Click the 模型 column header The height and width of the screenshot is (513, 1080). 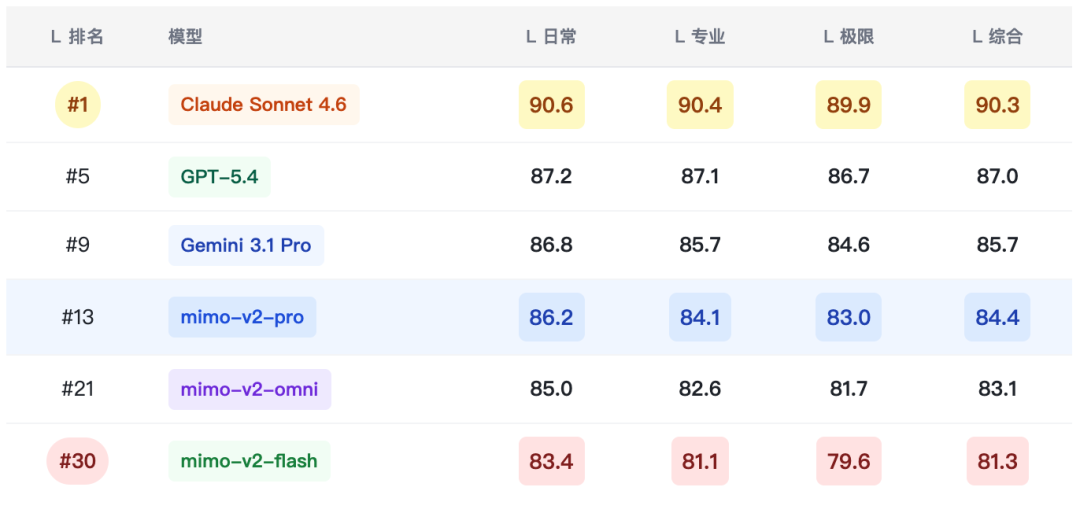coord(185,37)
